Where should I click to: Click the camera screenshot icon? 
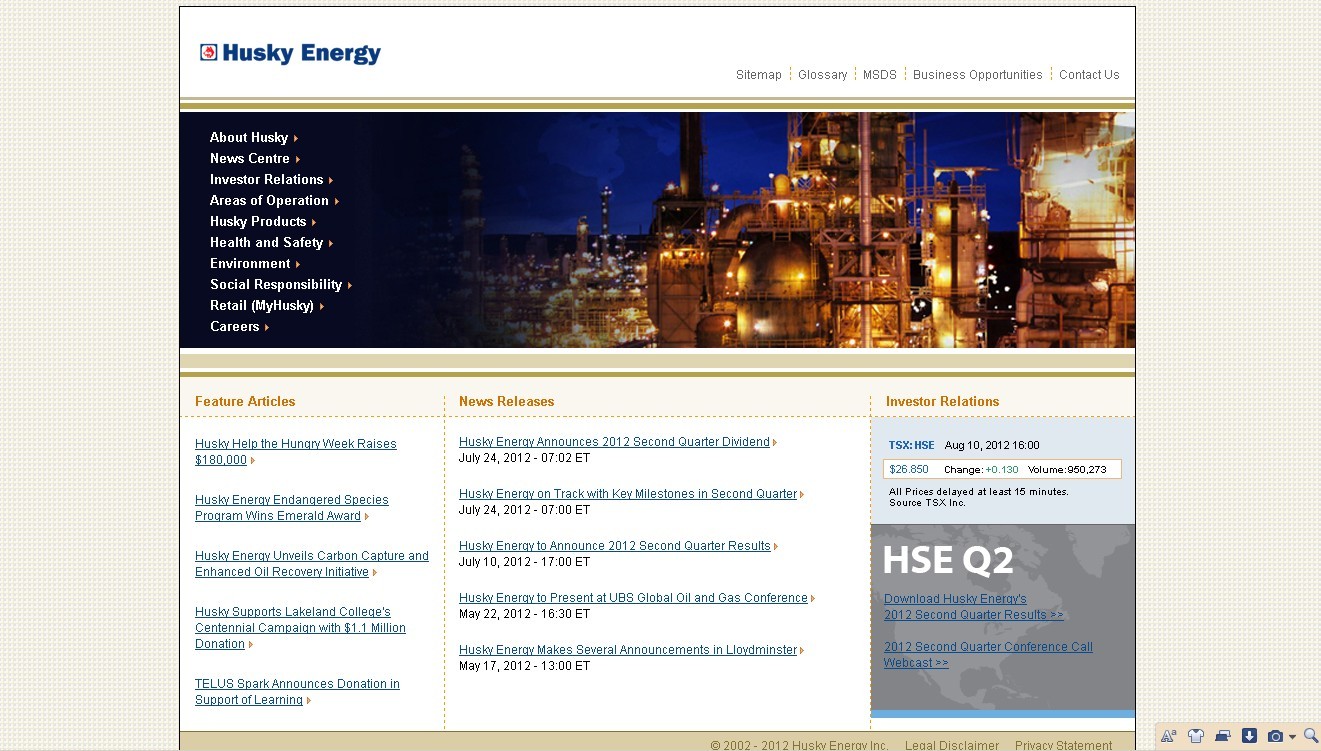pos(1275,736)
